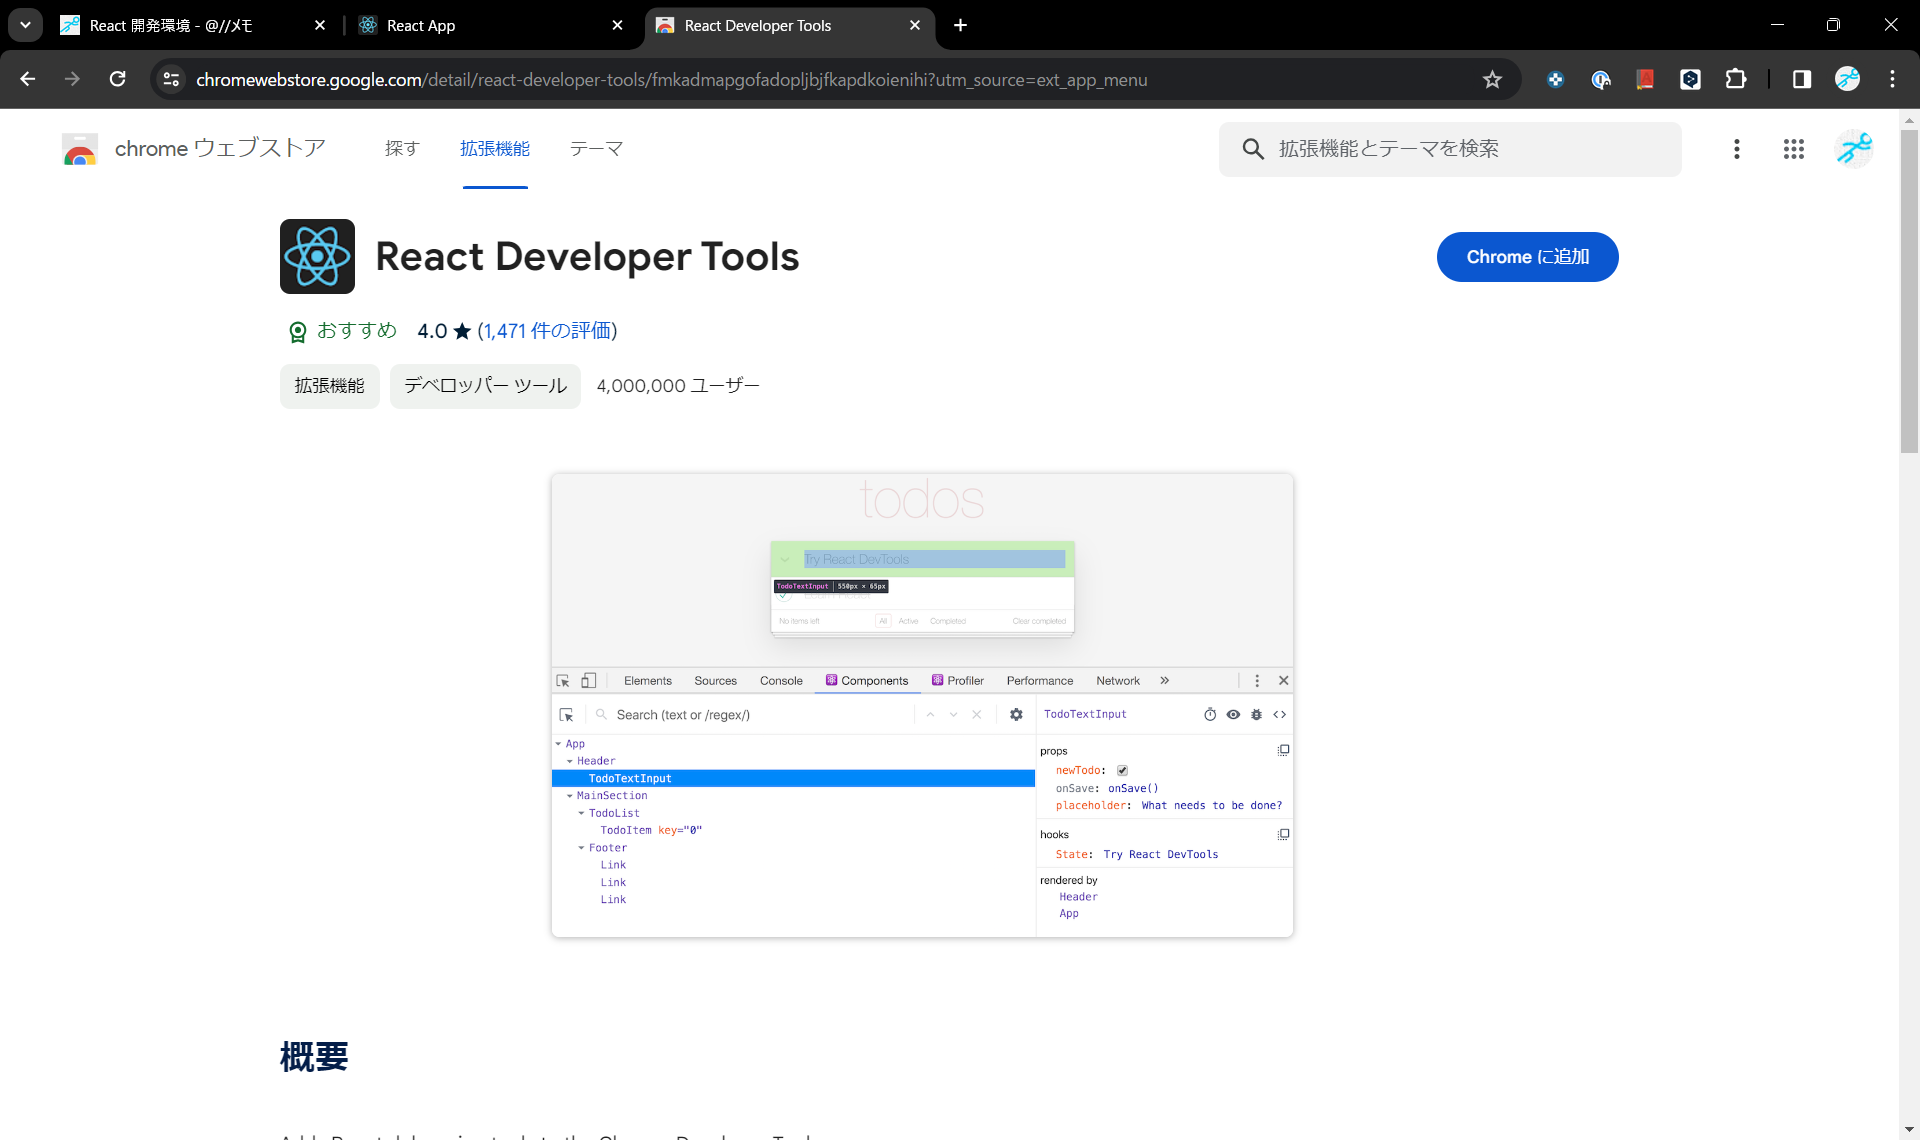Expand the hidden DevTools tabs chevron
Viewport: 1920px width, 1140px height.
[1165, 680]
